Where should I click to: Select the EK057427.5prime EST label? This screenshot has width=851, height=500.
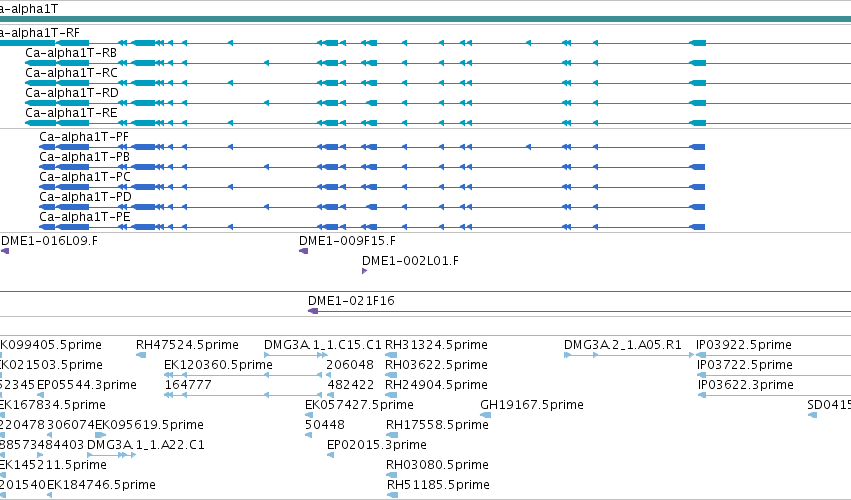pos(359,405)
